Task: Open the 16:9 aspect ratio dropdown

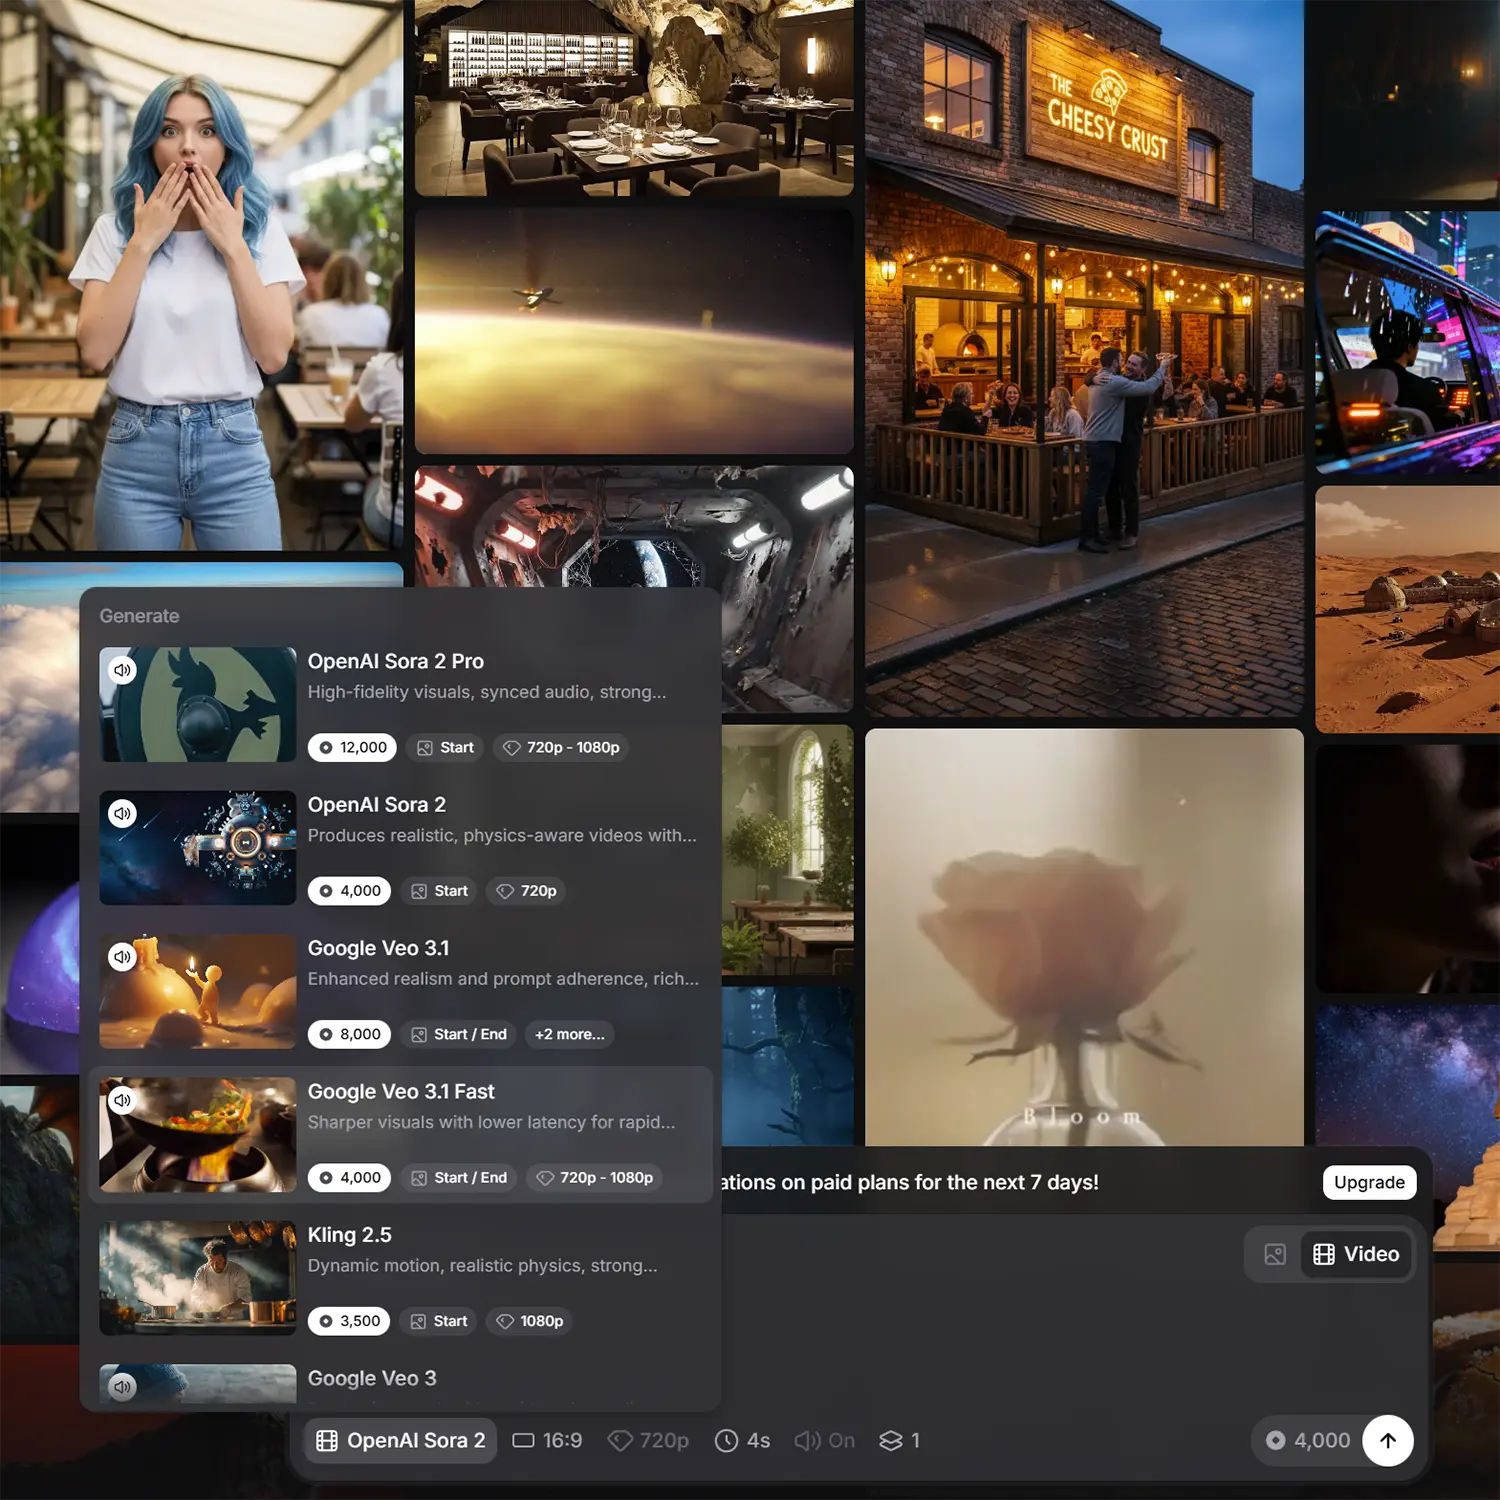Action: point(547,1440)
